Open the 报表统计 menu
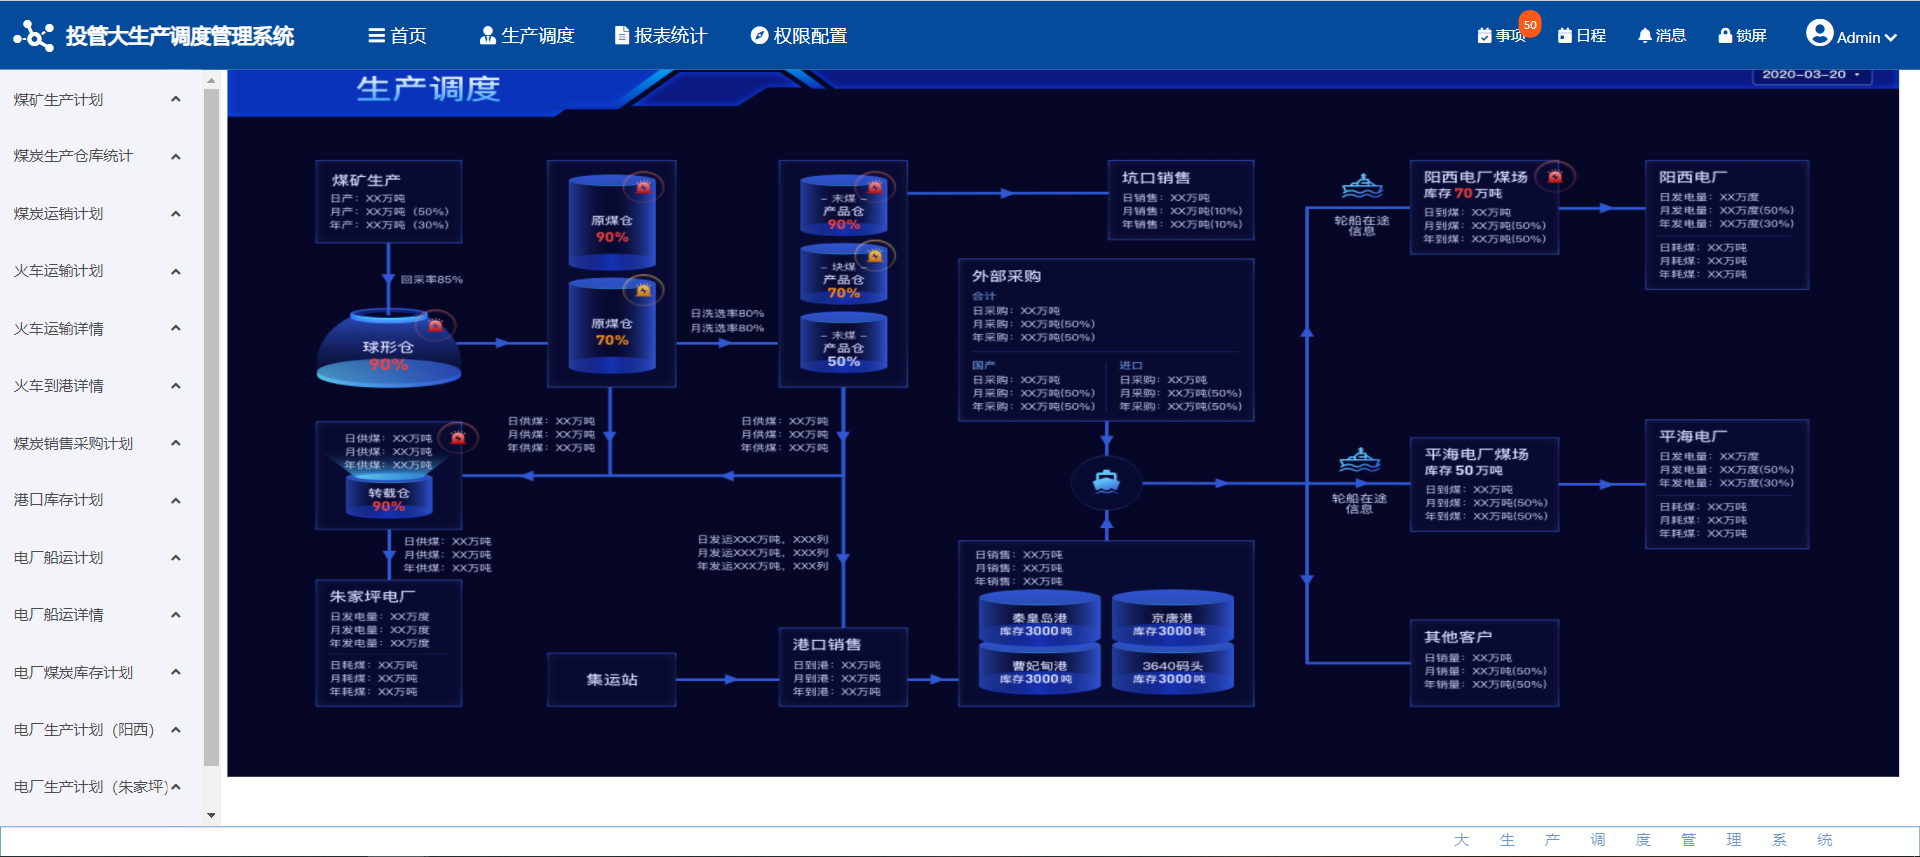 (661, 36)
